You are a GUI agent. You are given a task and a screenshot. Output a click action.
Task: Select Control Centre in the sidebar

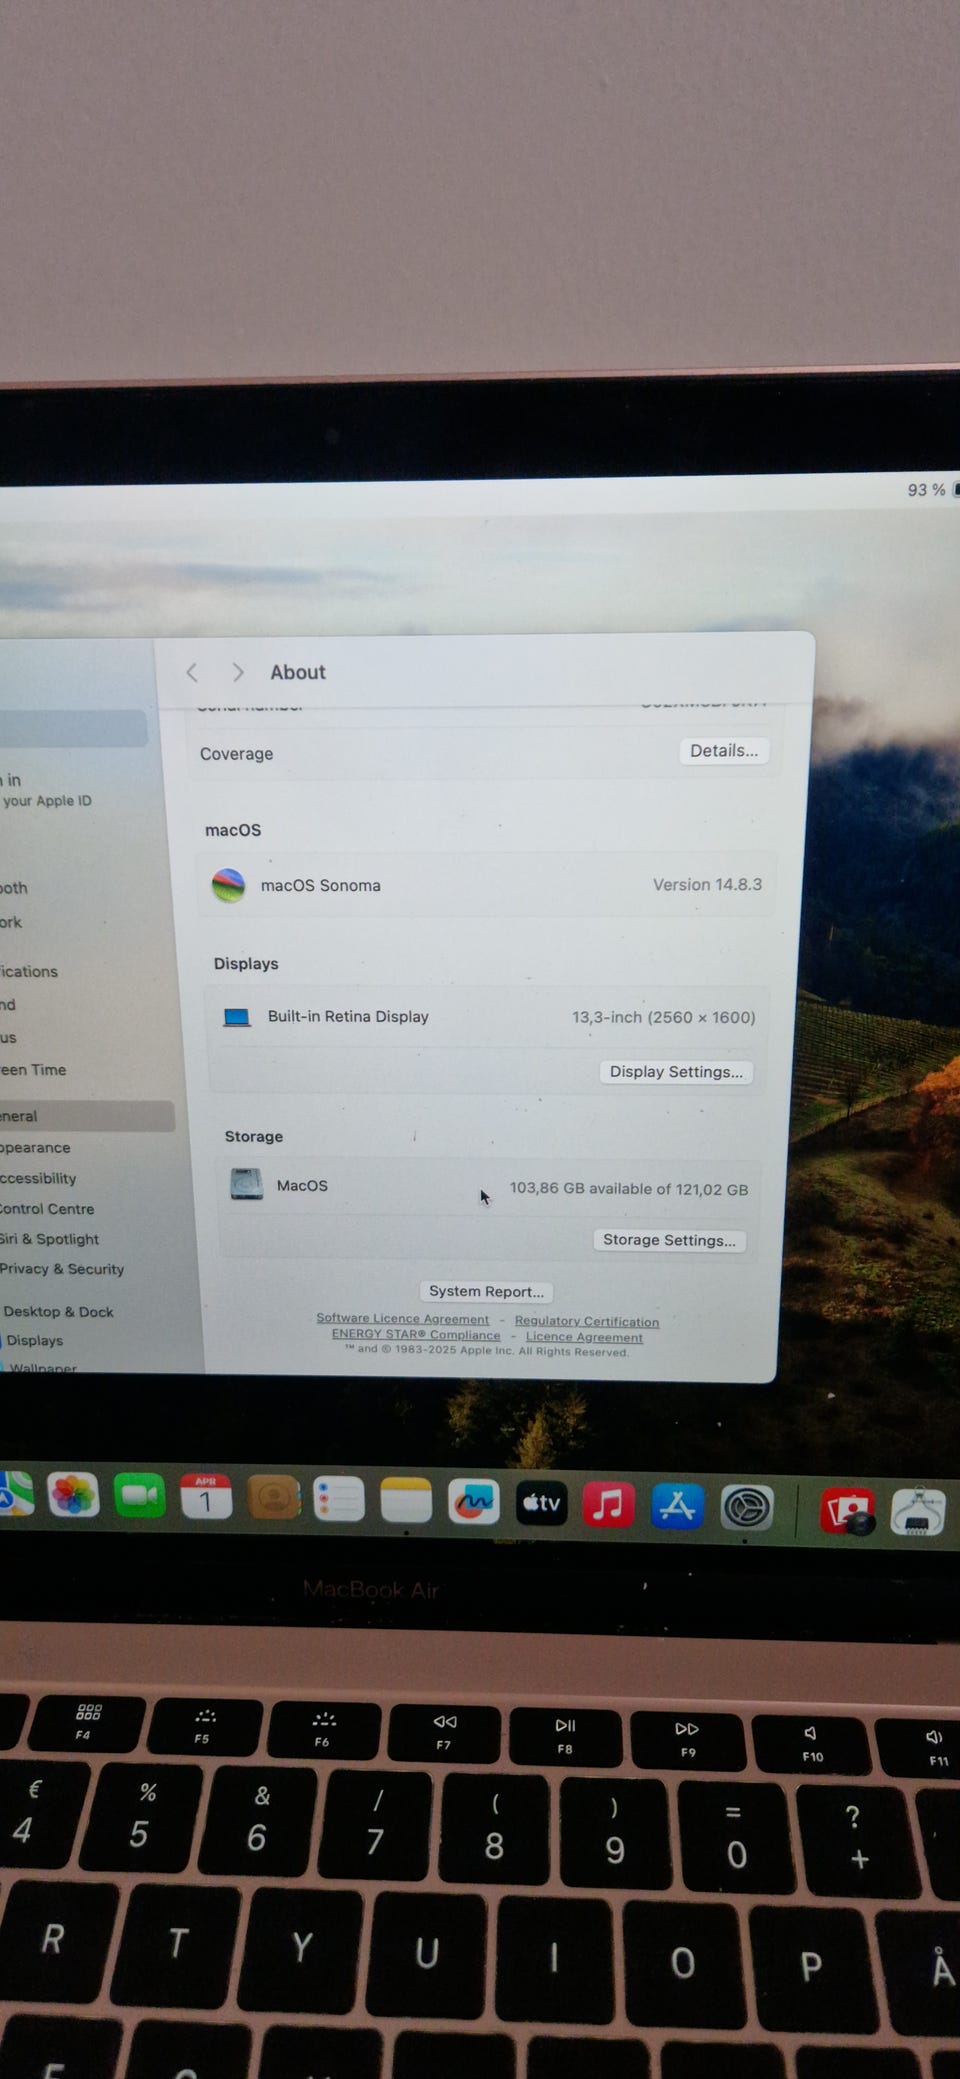click(47, 1209)
